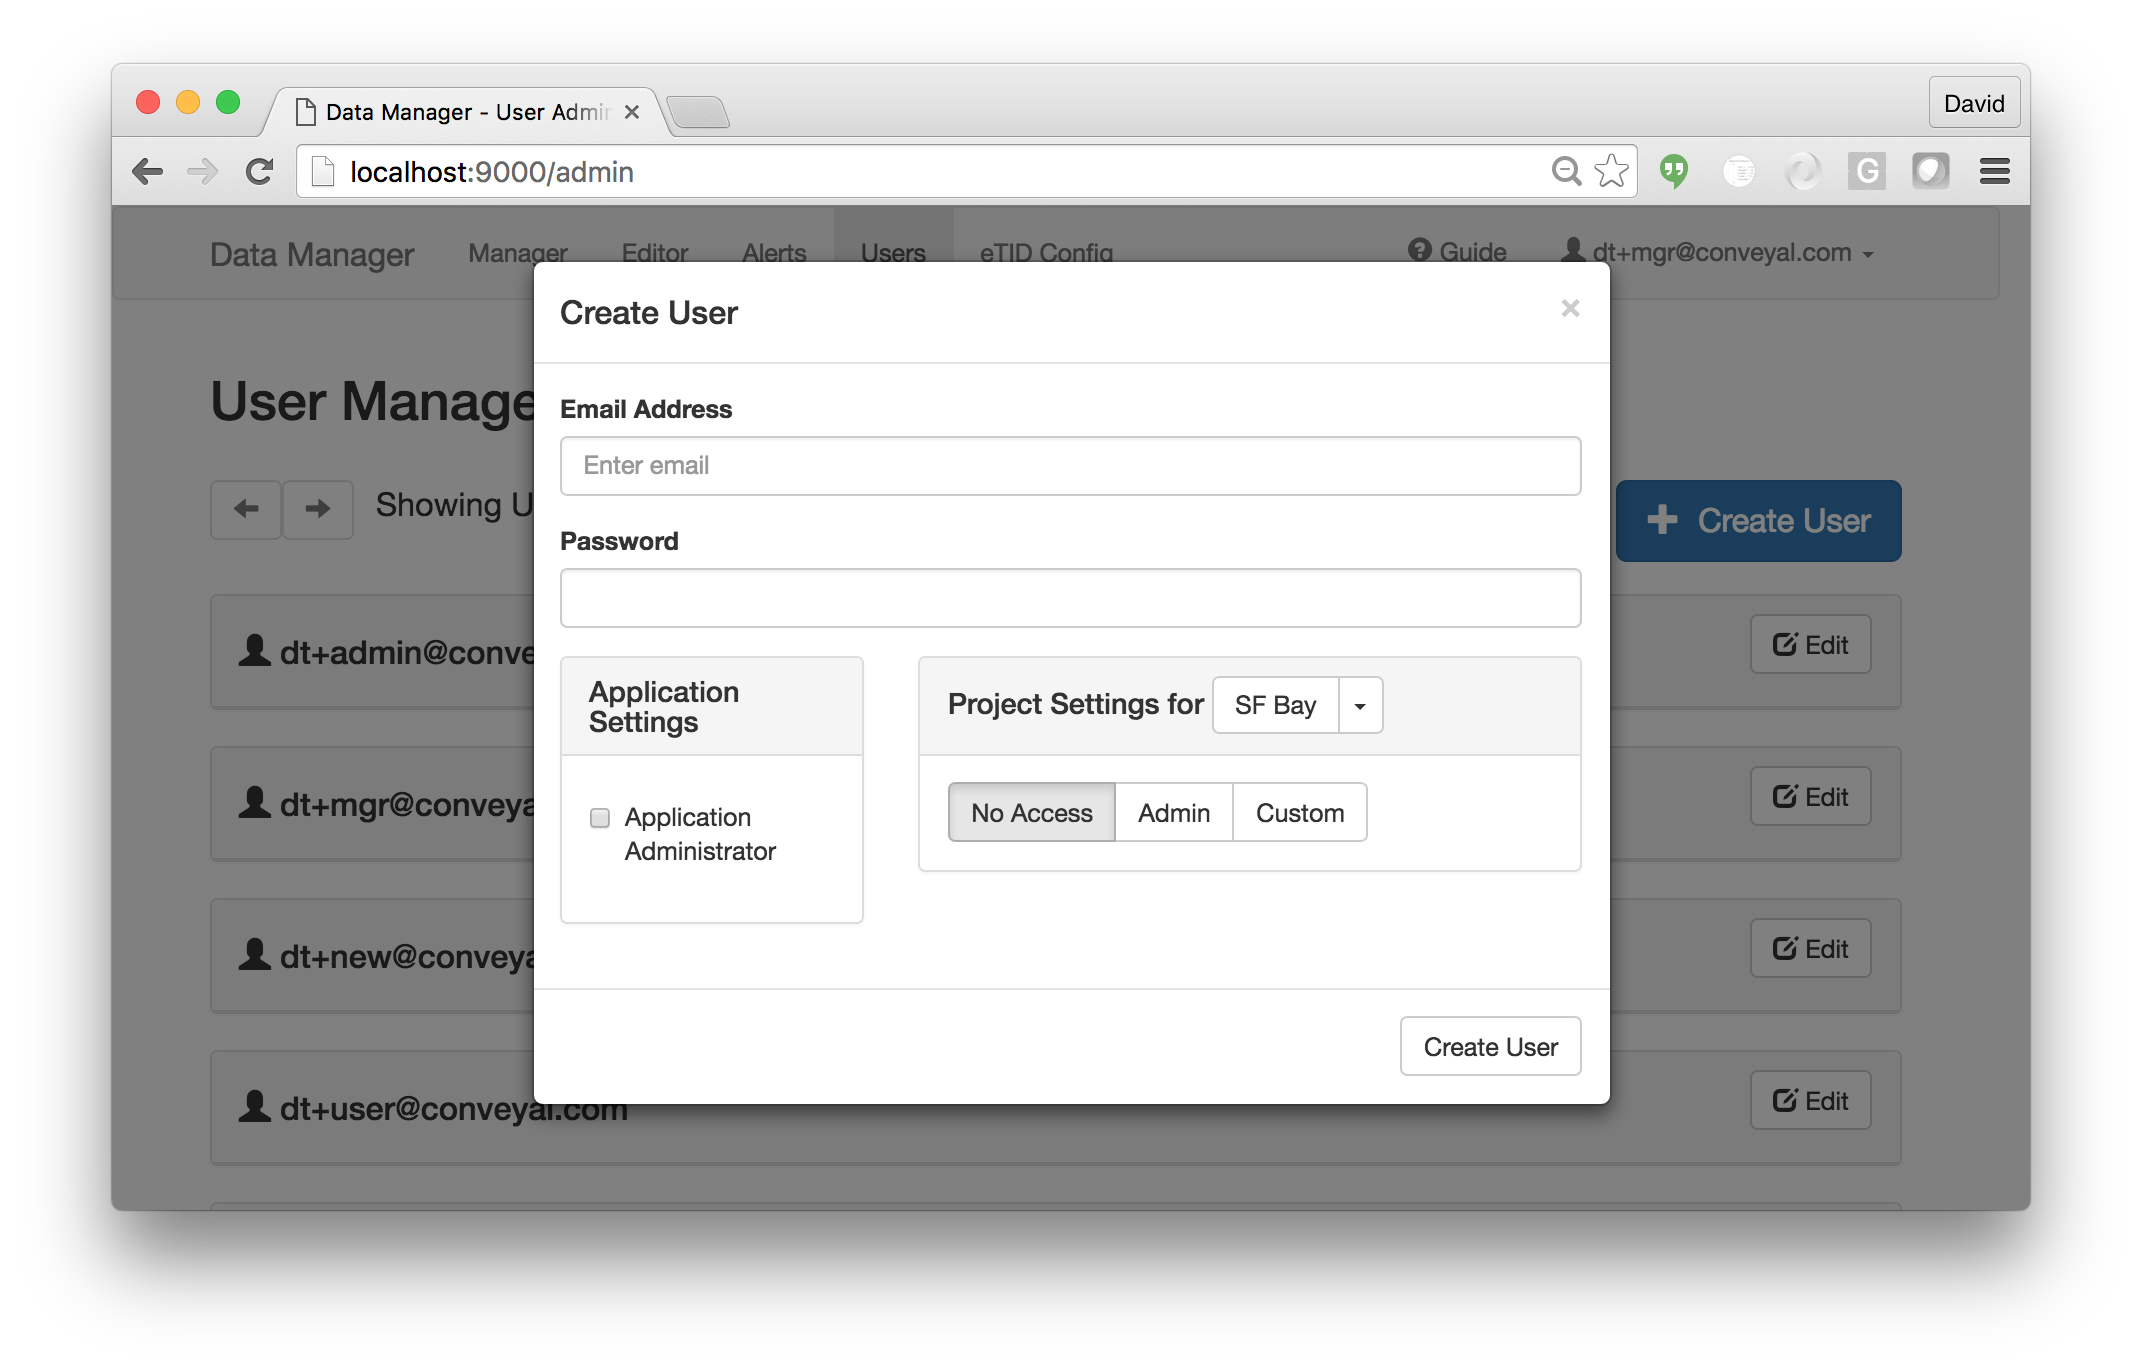Viewport: 2142px width, 1370px height.
Task: Focus the Password input field
Action: point(1070,598)
